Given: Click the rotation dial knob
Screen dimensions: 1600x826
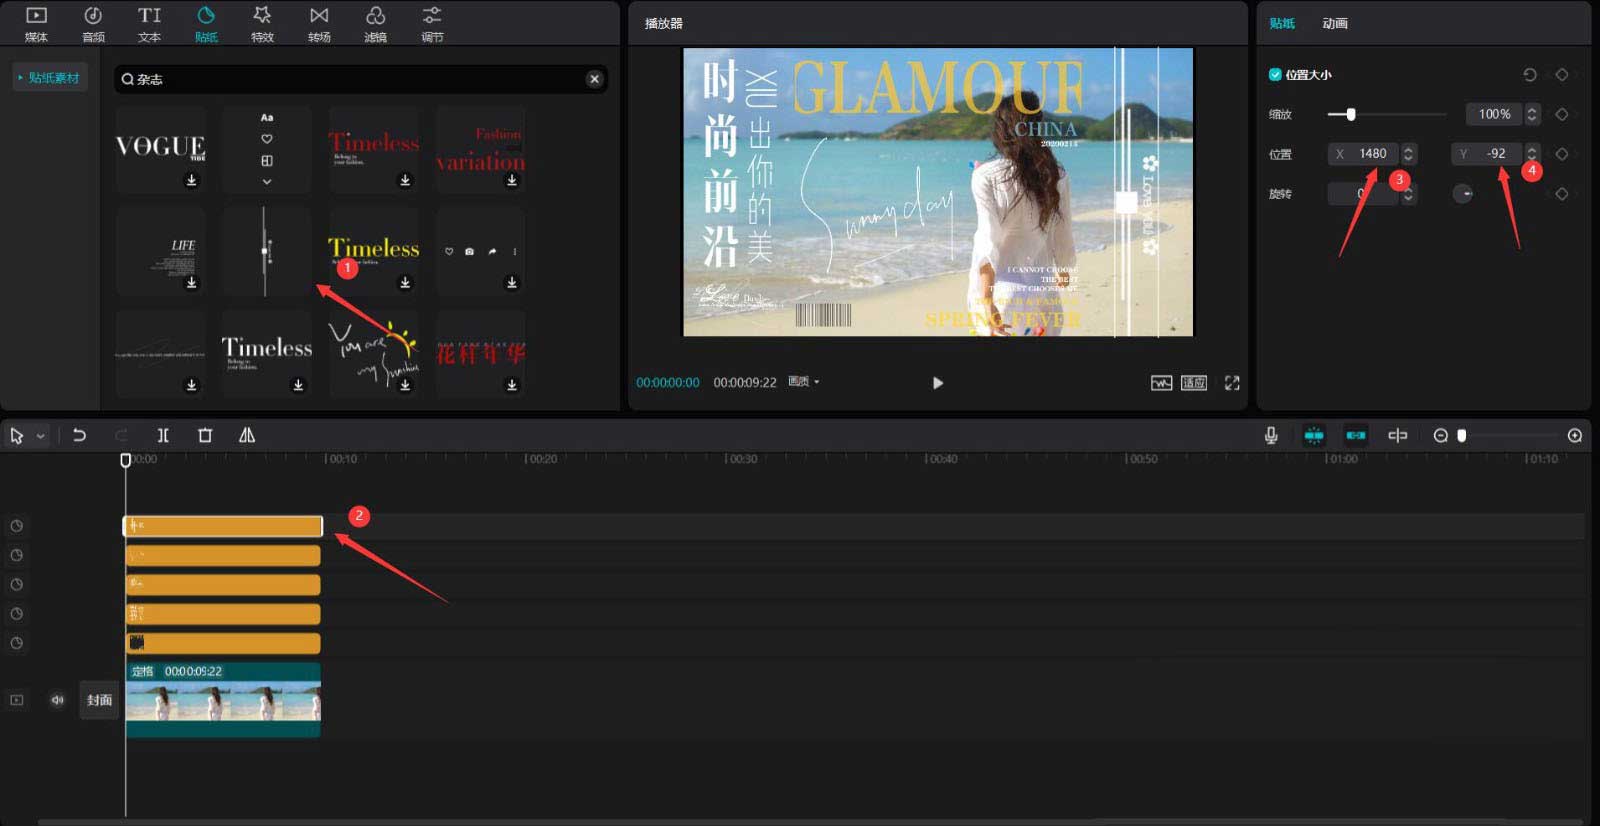Looking at the screenshot, I should point(1463,194).
